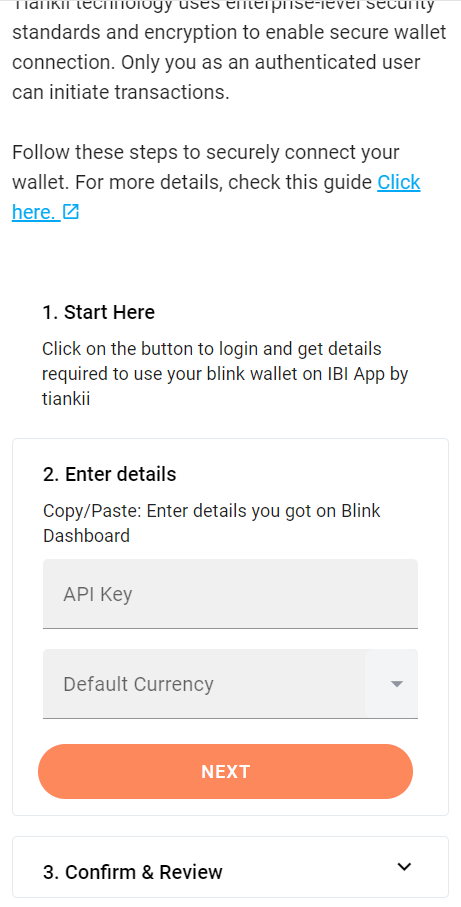Select the "here." portion of the guide link
The height and width of the screenshot is (907, 461).
[34, 212]
